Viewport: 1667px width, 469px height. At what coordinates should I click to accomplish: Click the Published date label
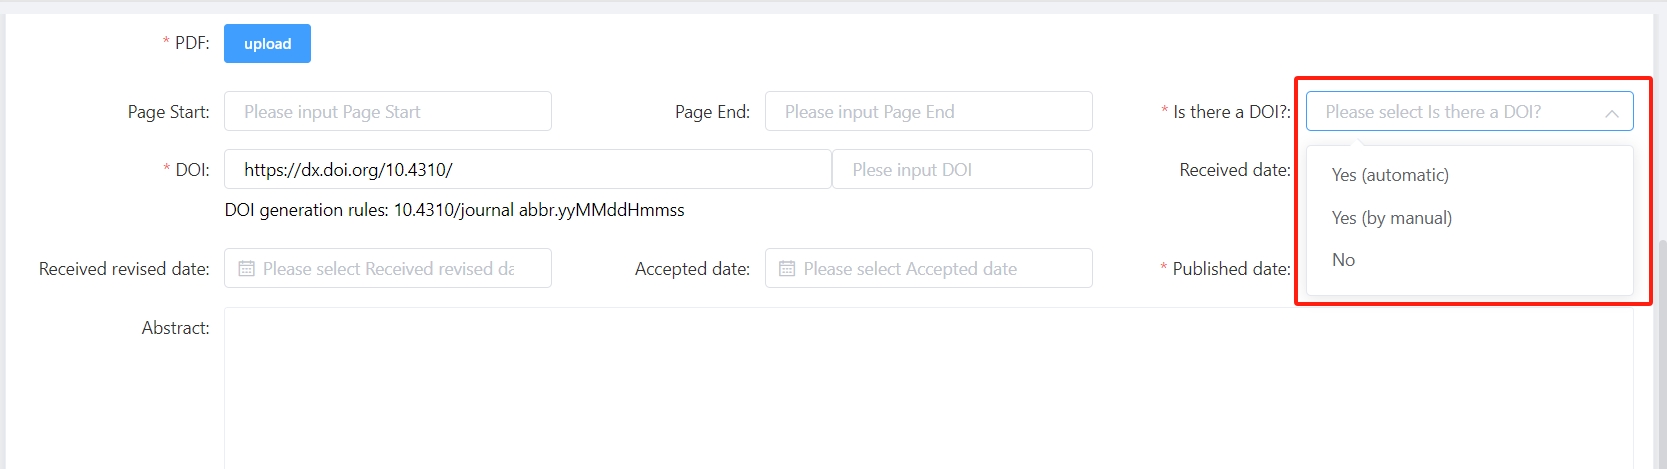[1231, 269]
